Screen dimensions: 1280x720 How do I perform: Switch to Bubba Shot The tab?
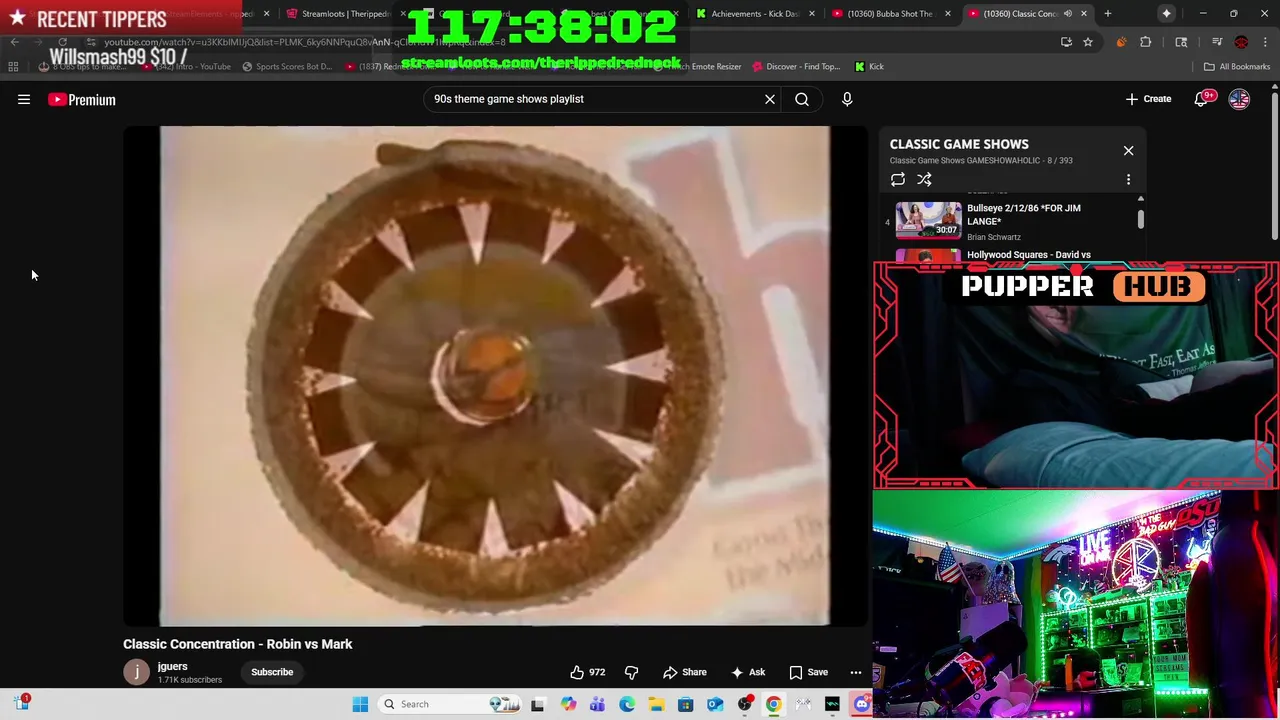(890, 14)
